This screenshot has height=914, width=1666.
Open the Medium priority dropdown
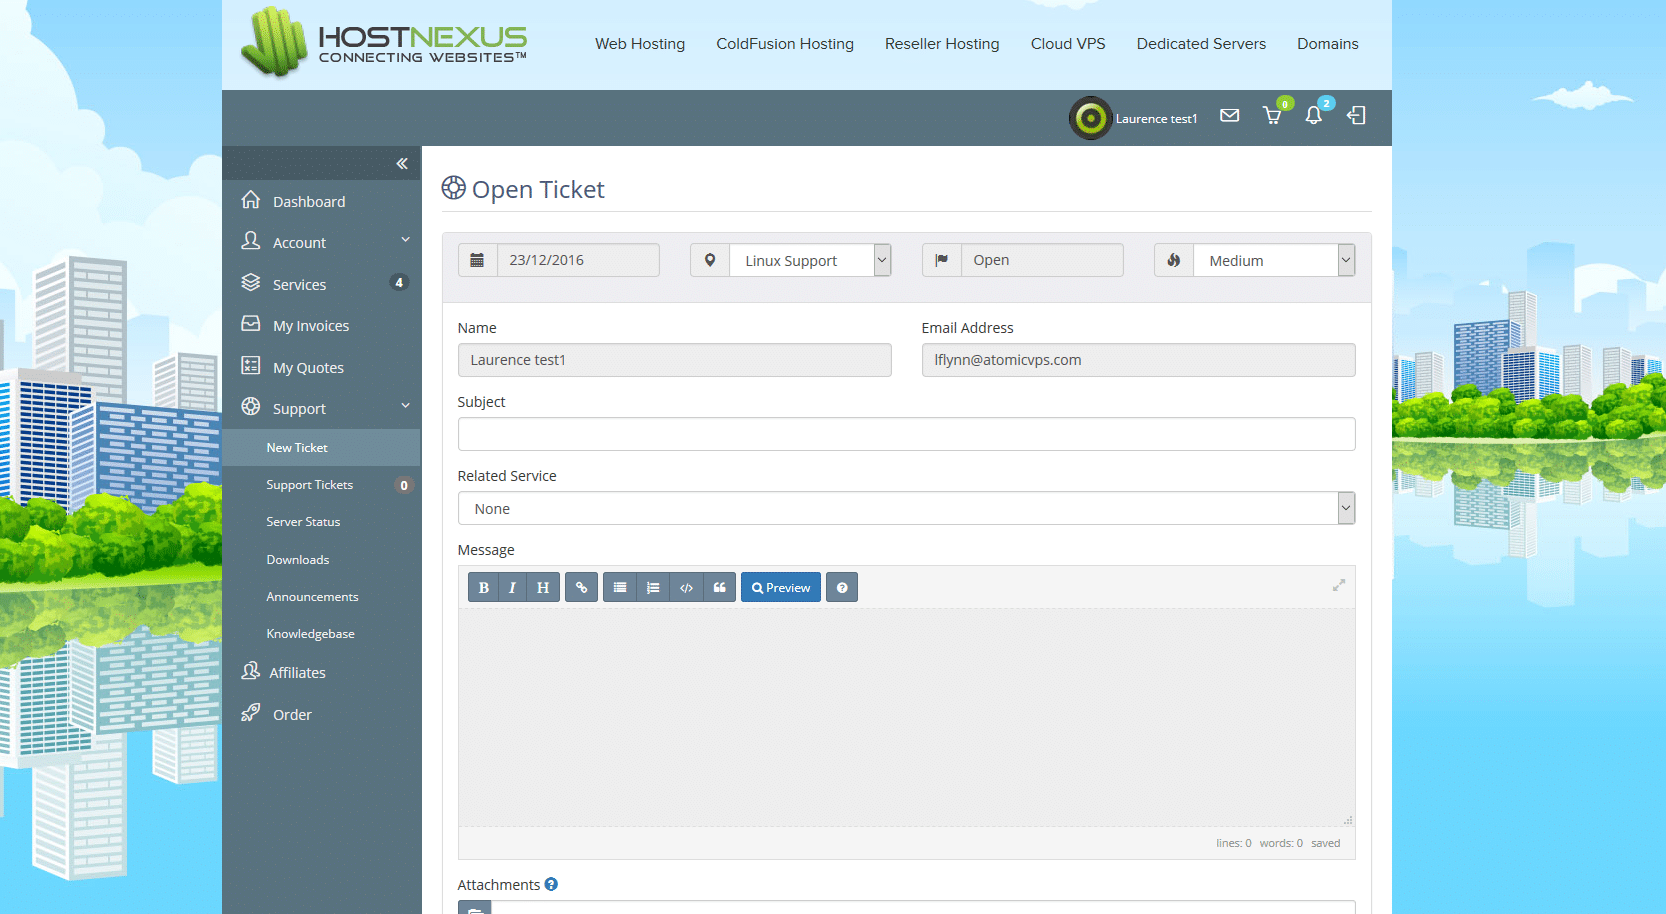1273,261
